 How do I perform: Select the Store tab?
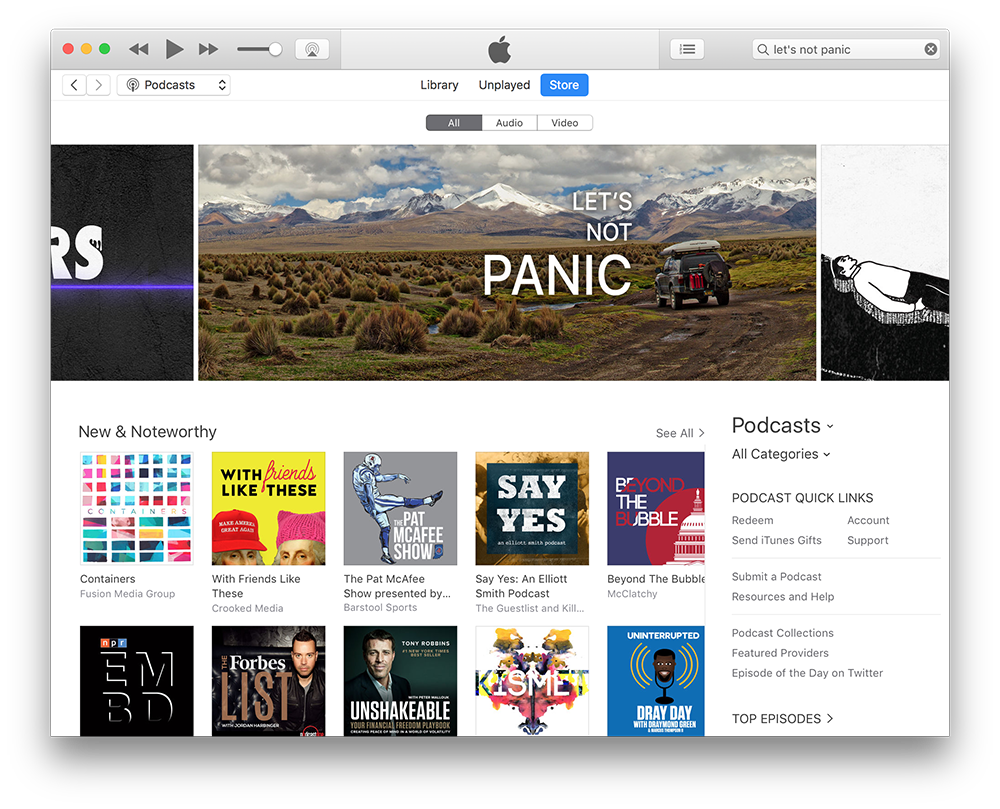tap(564, 85)
